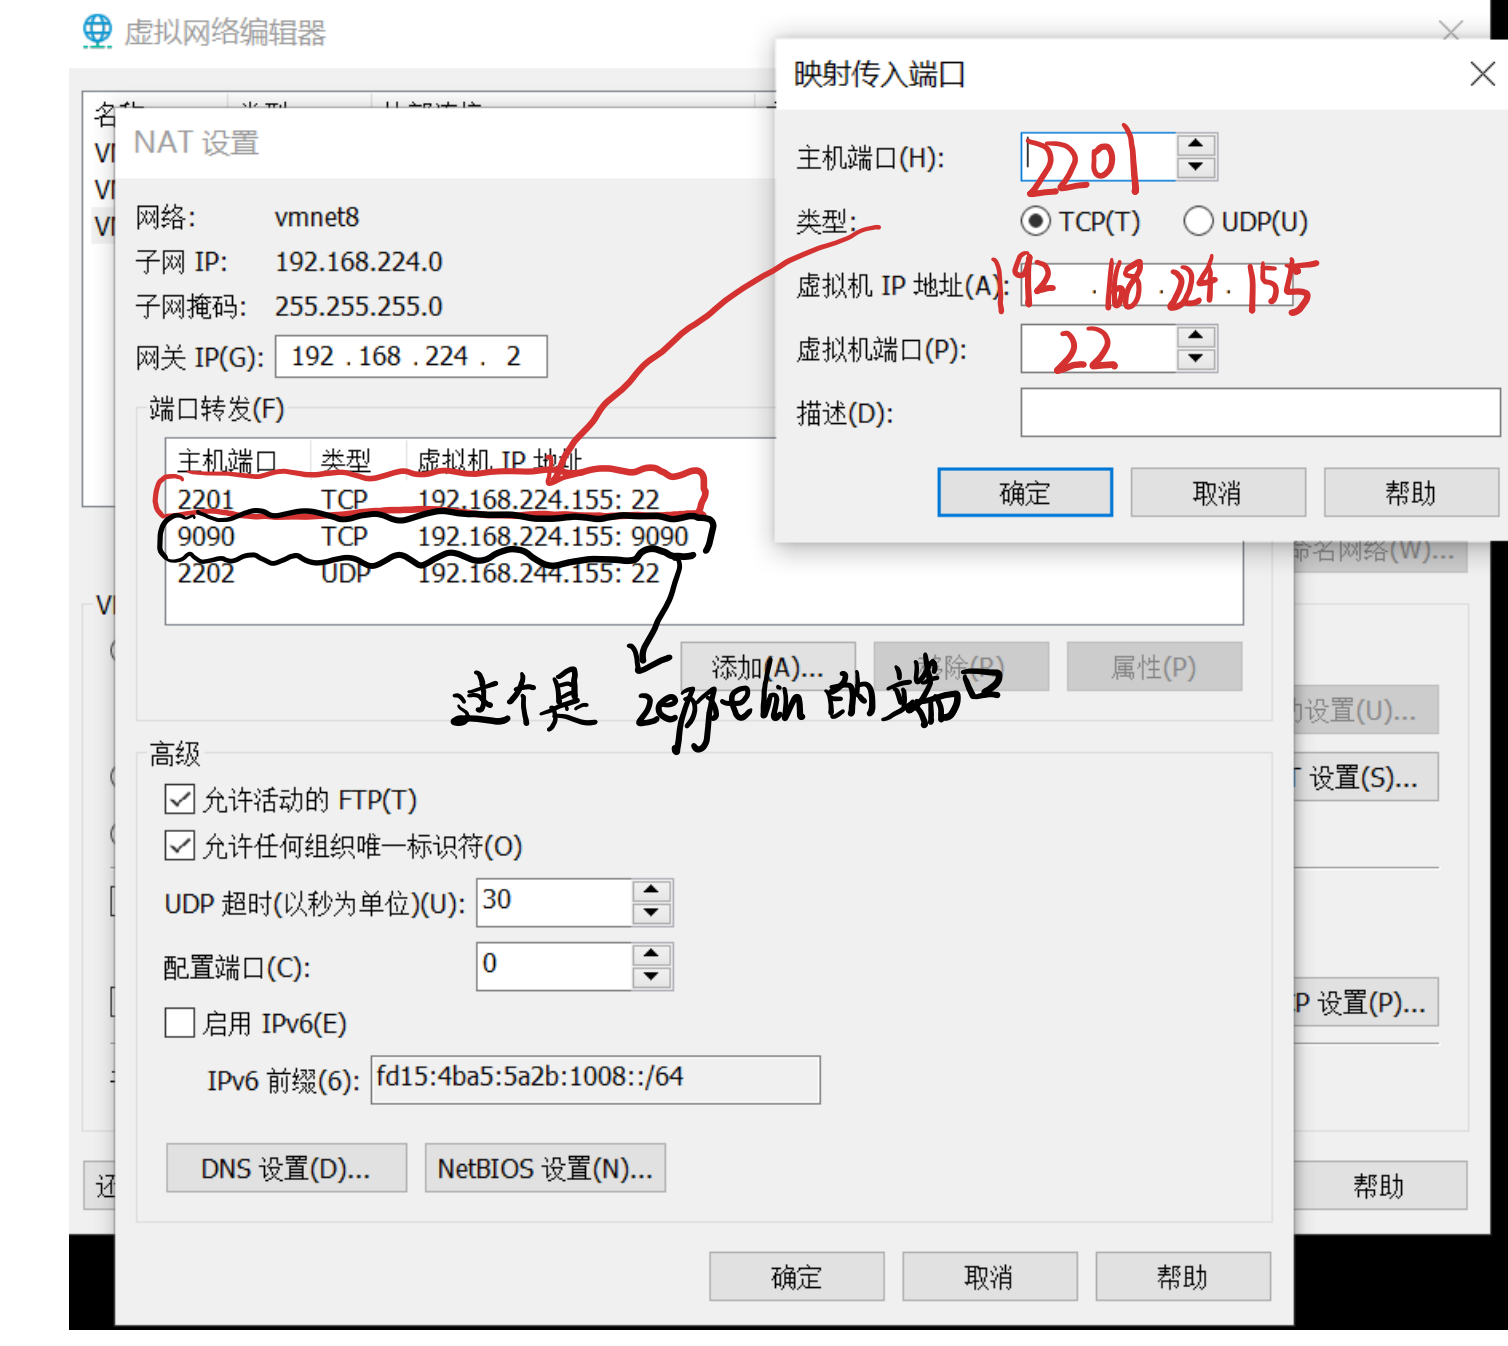1508x1346 pixels.
Task: Decrease 配置端口 with down arrow
Action: pyautogui.click(x=652, y=977)
